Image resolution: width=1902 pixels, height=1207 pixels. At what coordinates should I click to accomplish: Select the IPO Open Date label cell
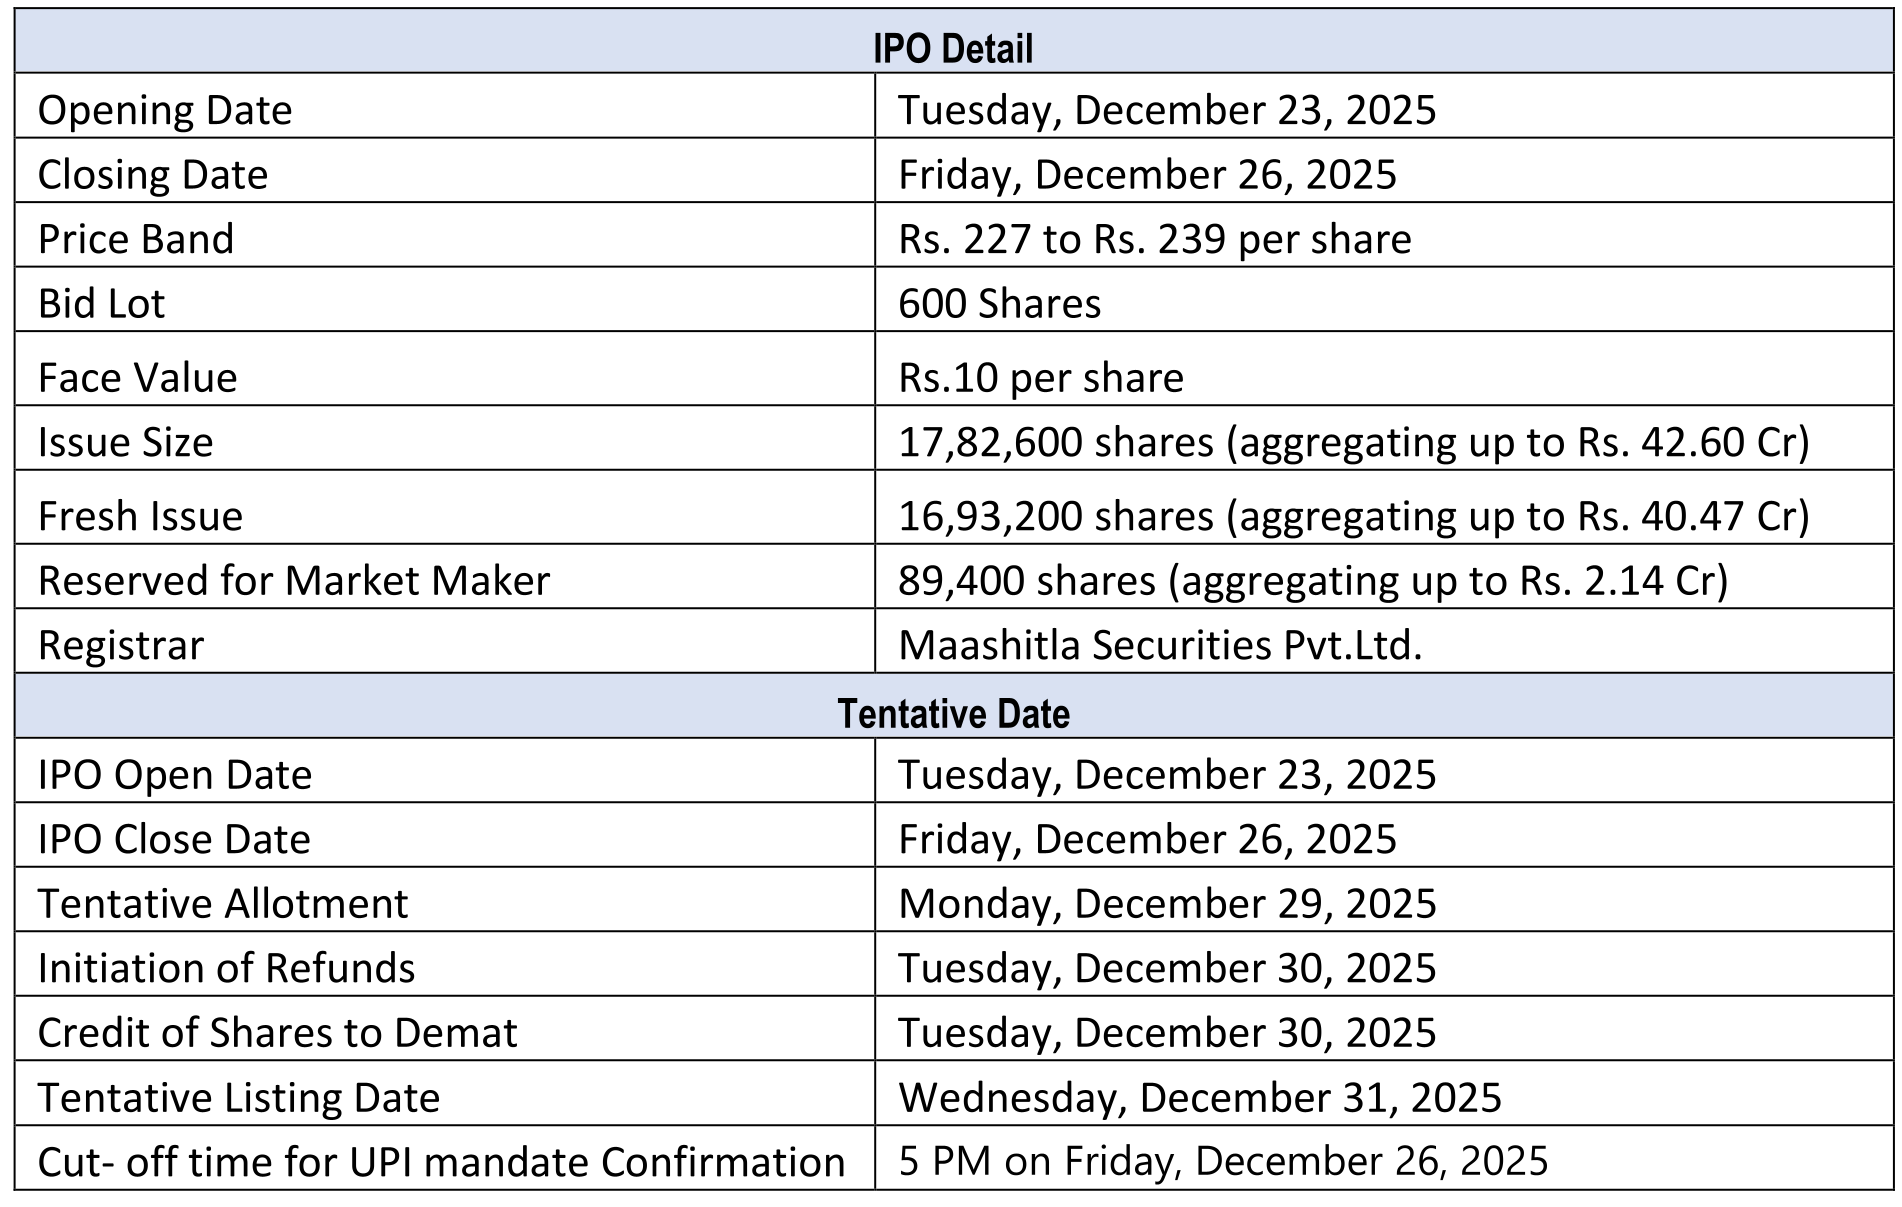click(x=175, y=775)
